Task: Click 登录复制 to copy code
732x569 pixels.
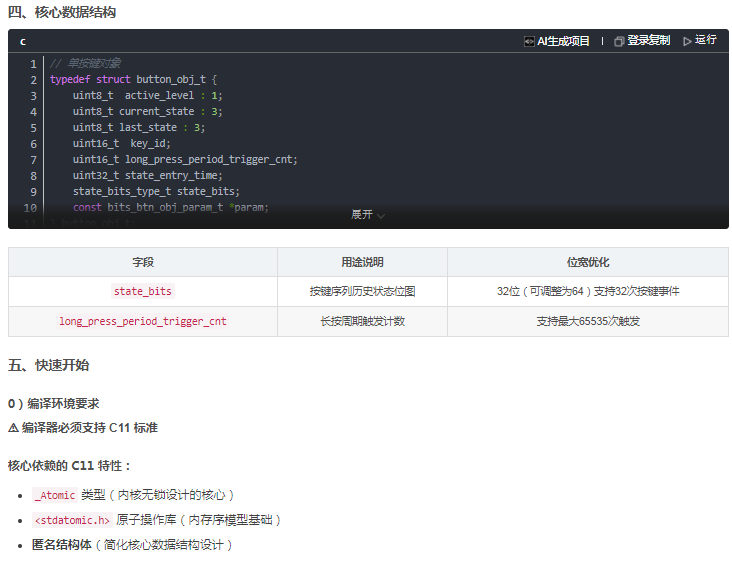Action: click(x=648, y=41)
